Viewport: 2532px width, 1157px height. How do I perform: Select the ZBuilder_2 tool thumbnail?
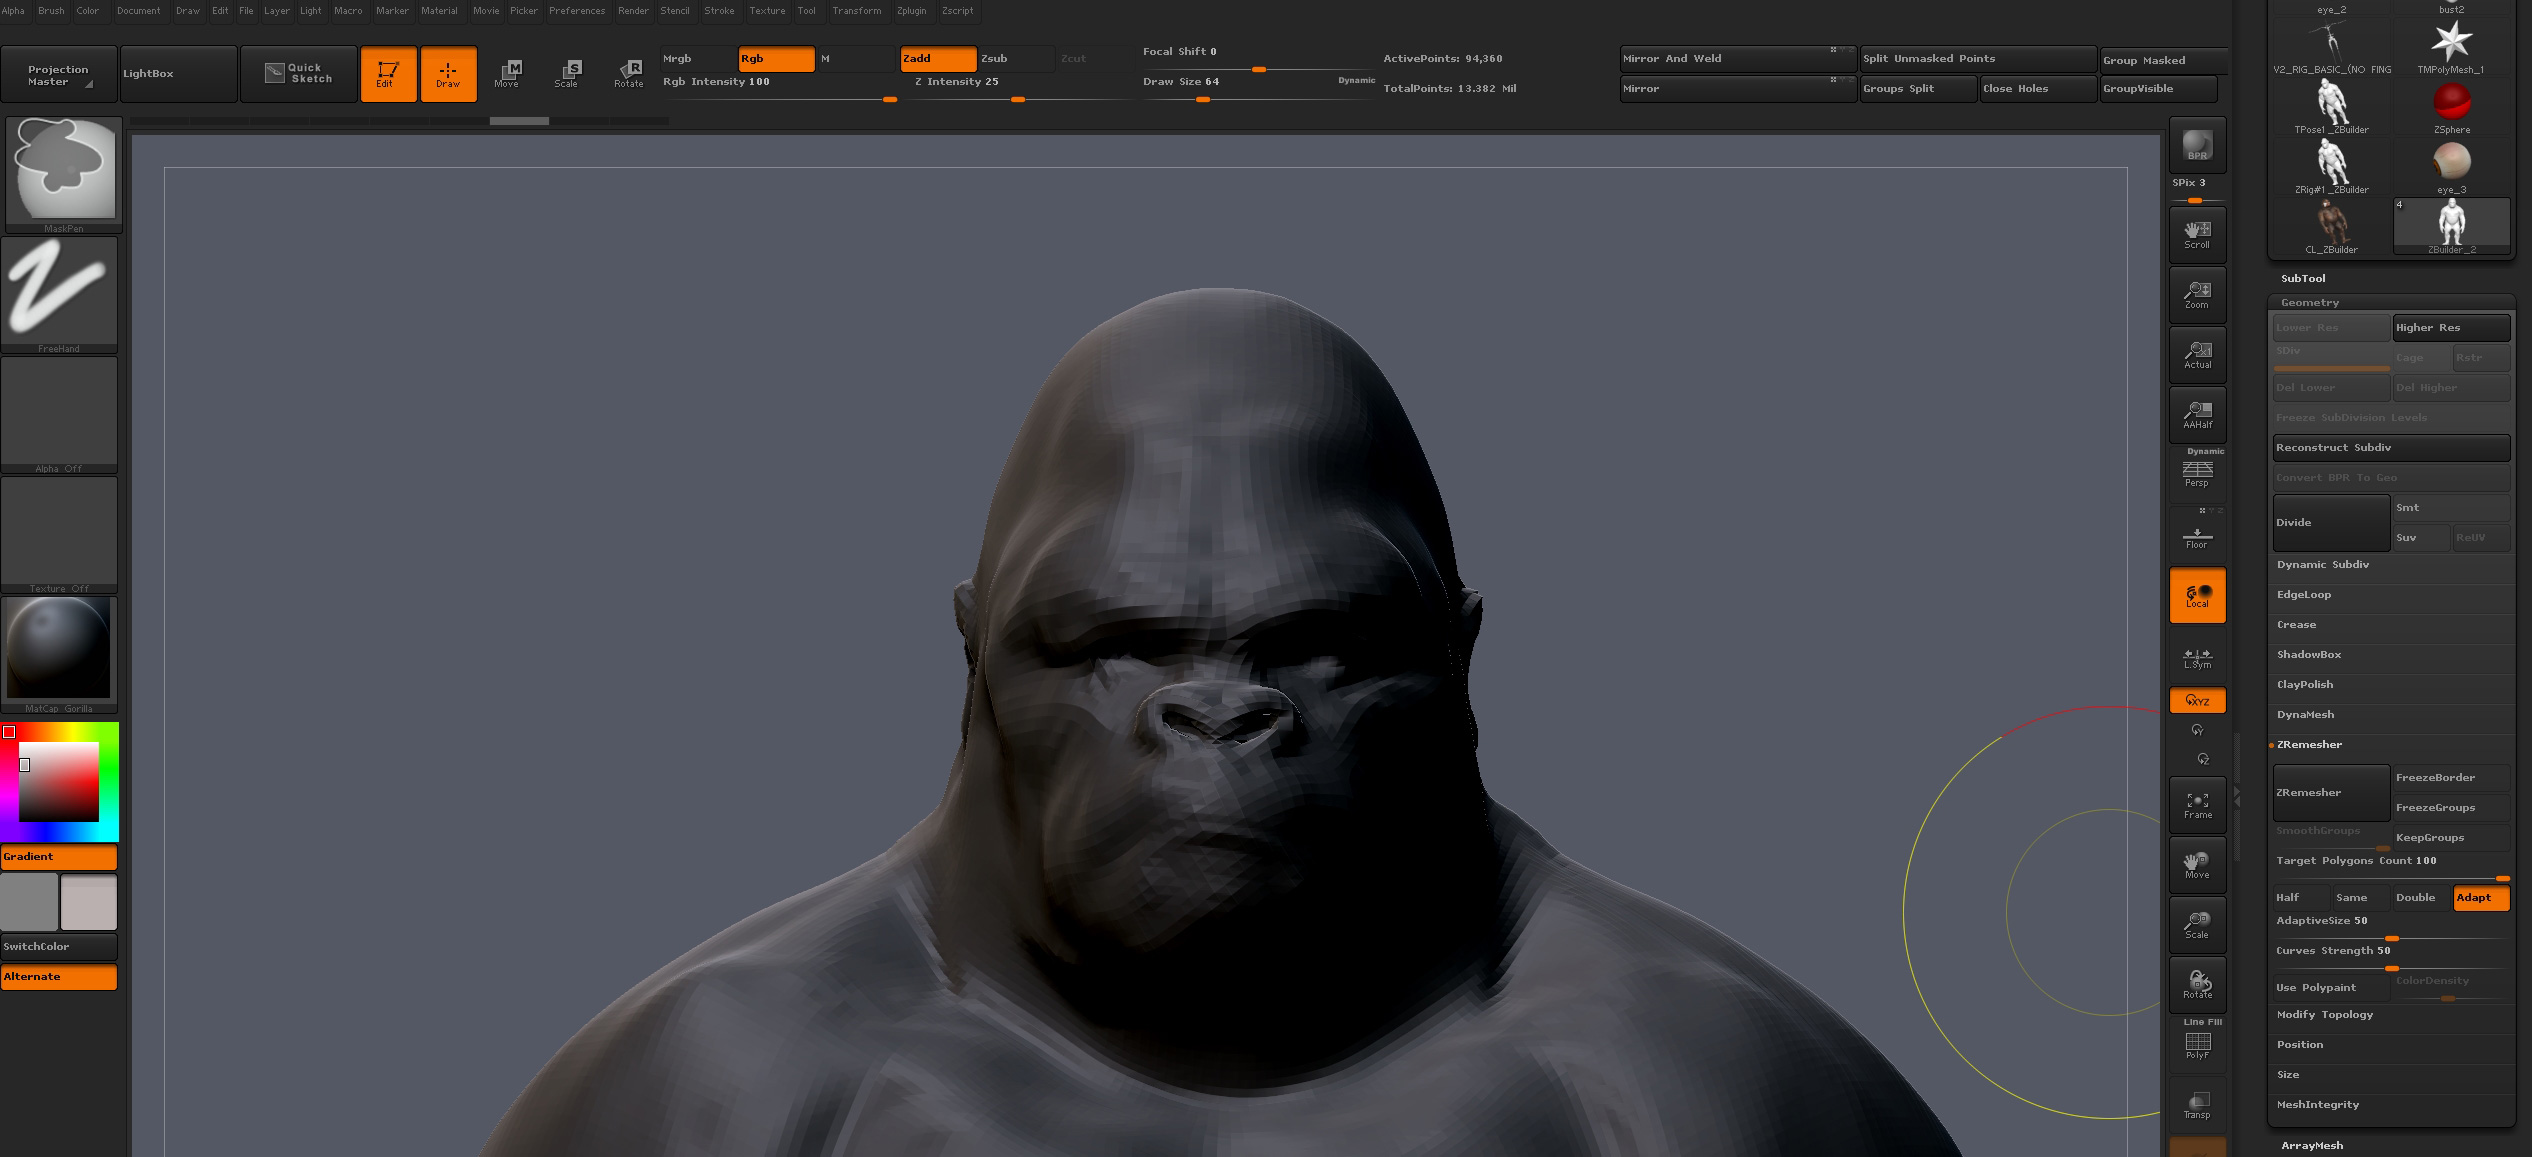(2451, 227)
